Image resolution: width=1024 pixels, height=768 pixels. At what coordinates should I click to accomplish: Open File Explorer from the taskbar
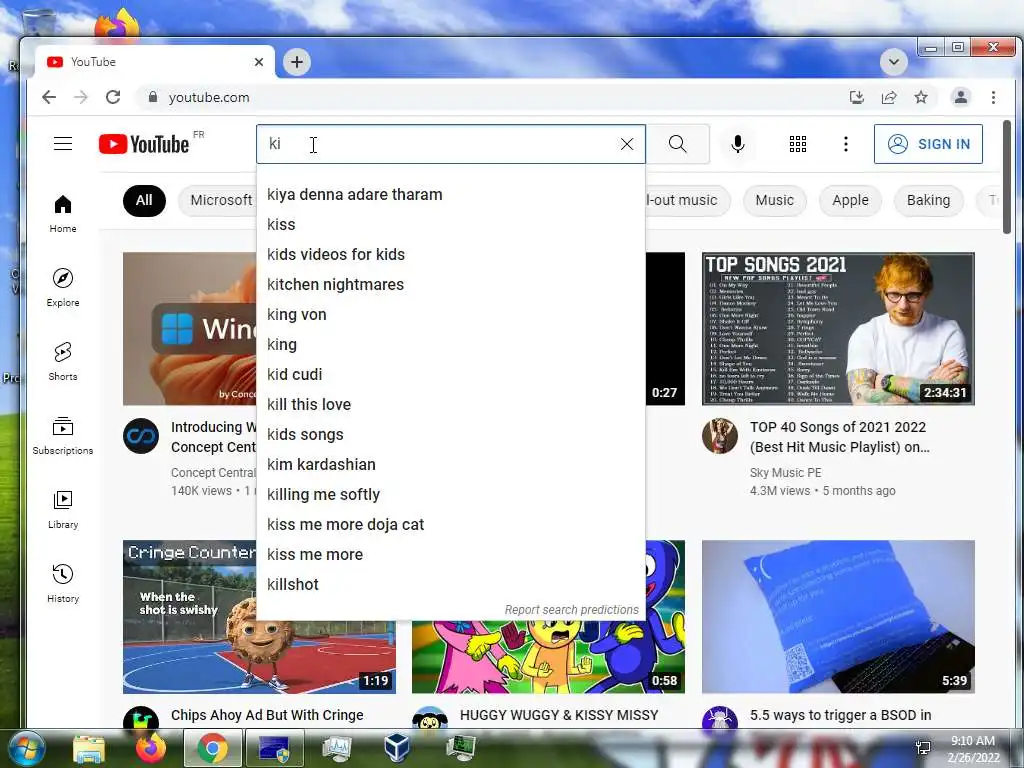tap(89, 748)
